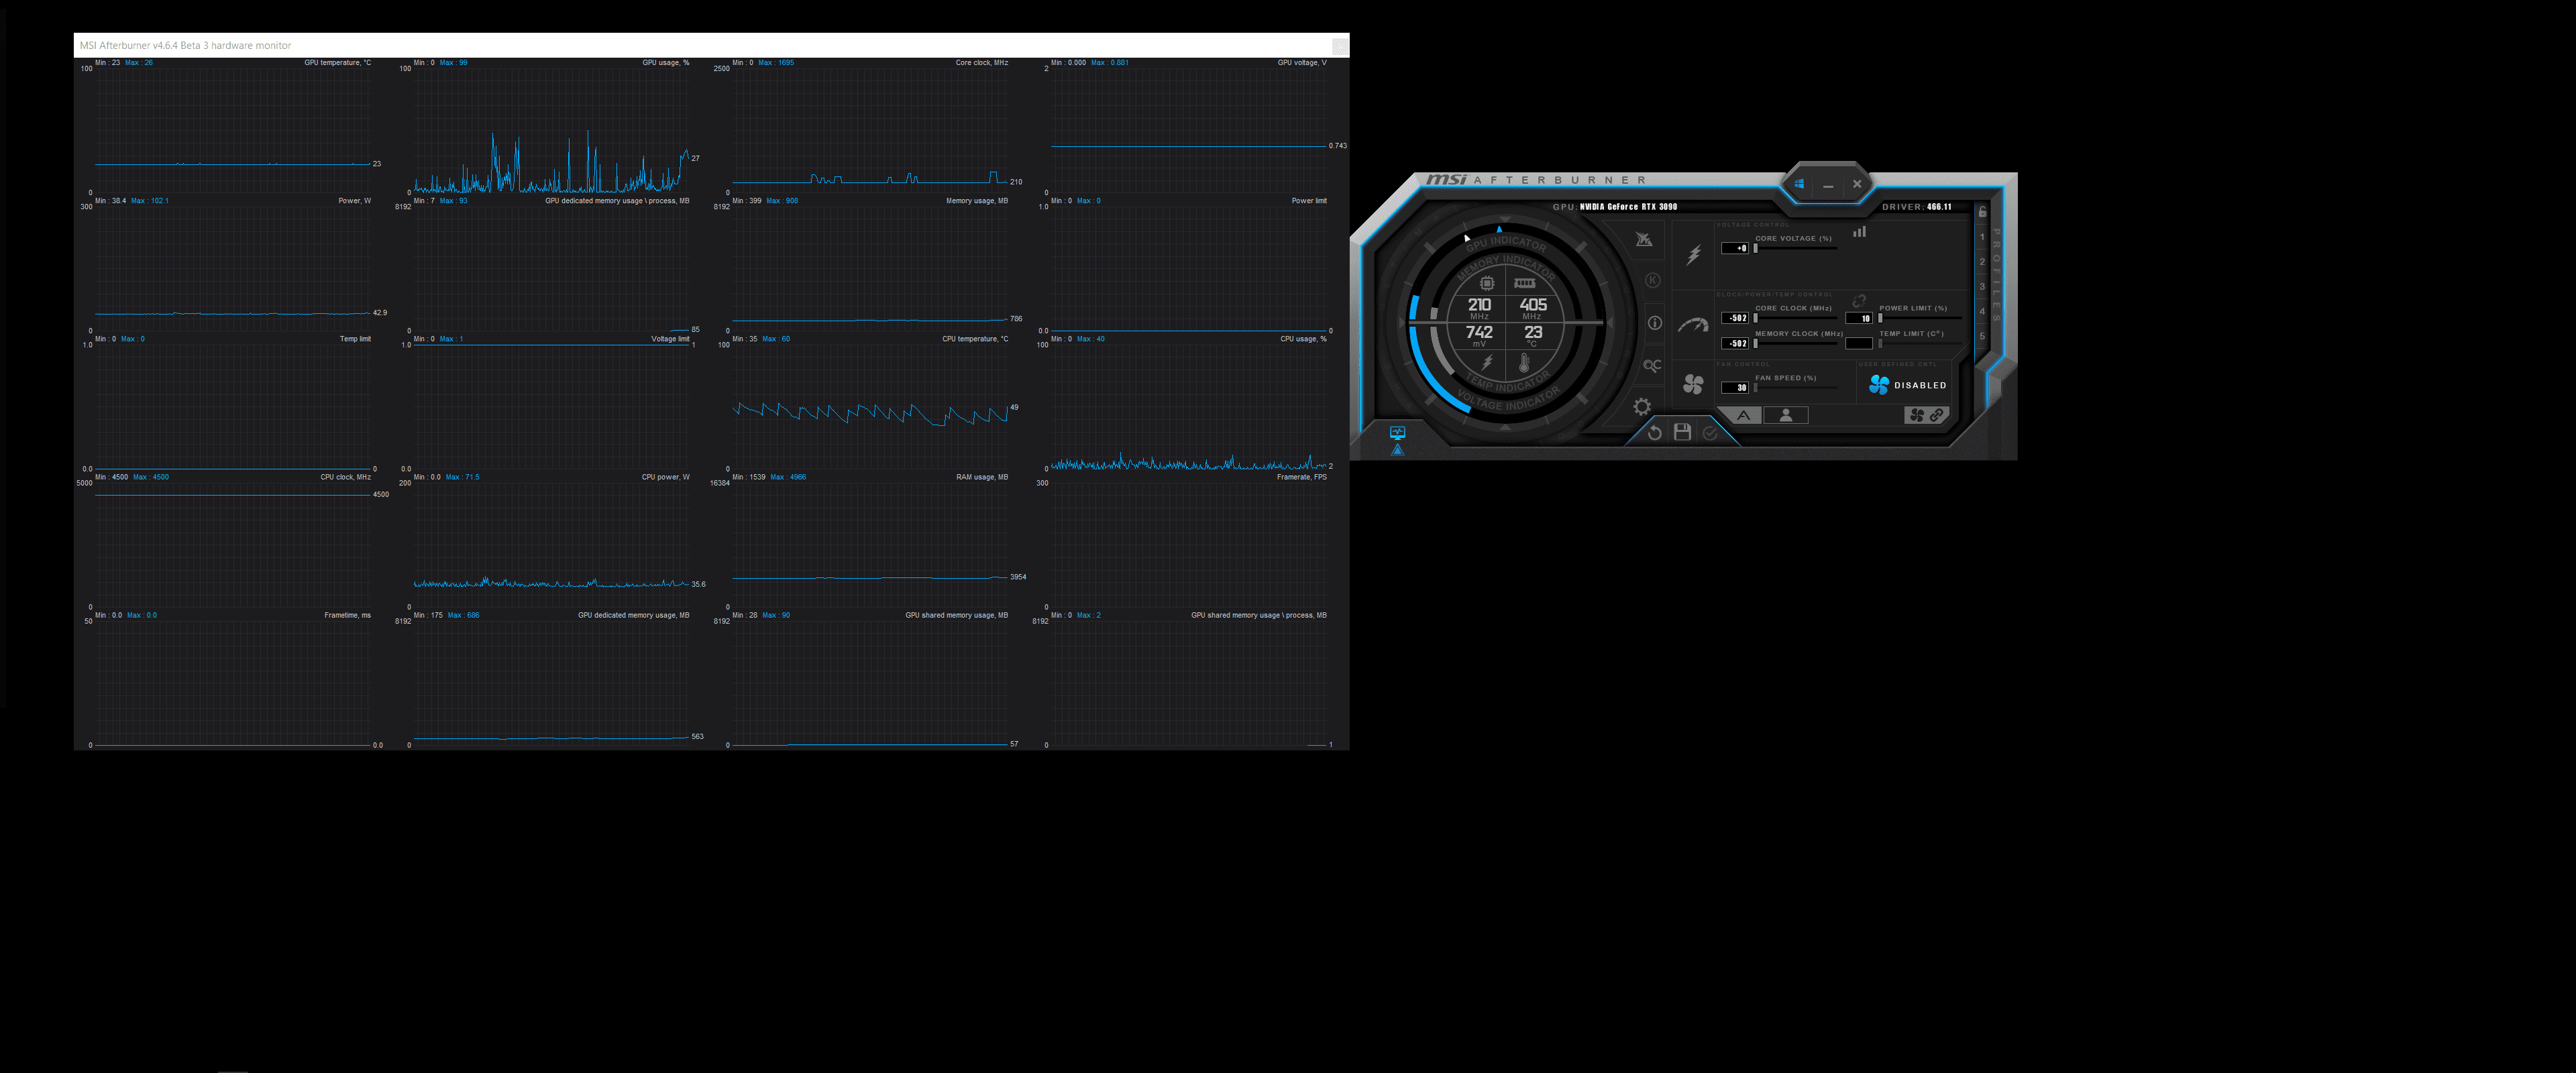Open voltage-frequency curve editor bars icon

(1859, 232)
